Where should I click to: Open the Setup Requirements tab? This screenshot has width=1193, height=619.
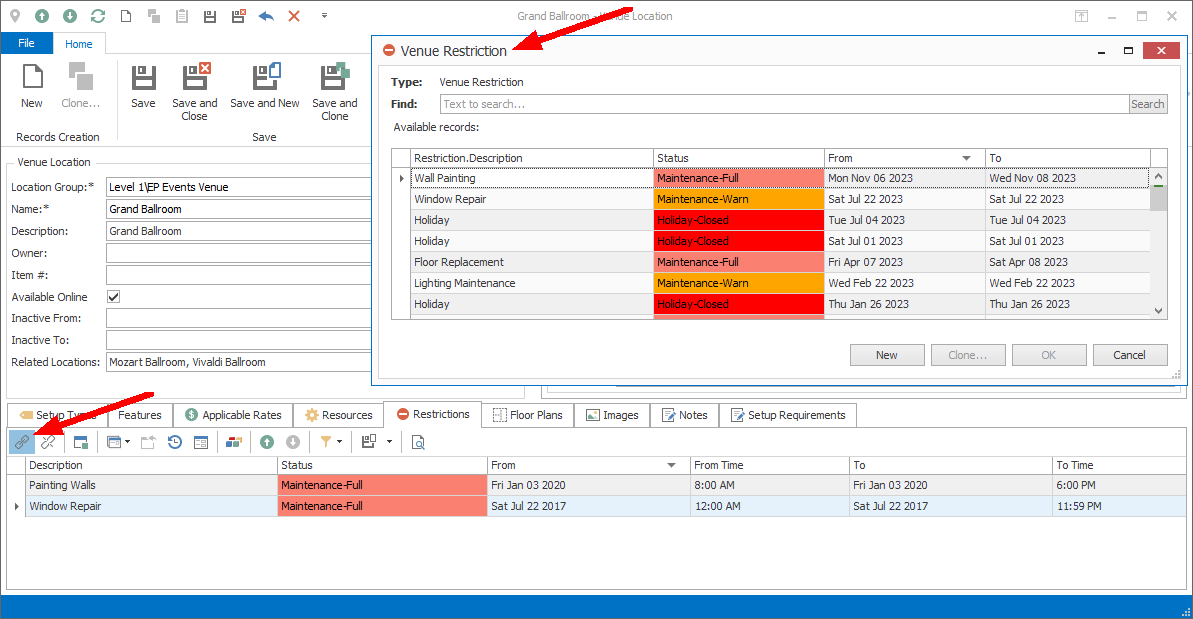coord(788,415)
